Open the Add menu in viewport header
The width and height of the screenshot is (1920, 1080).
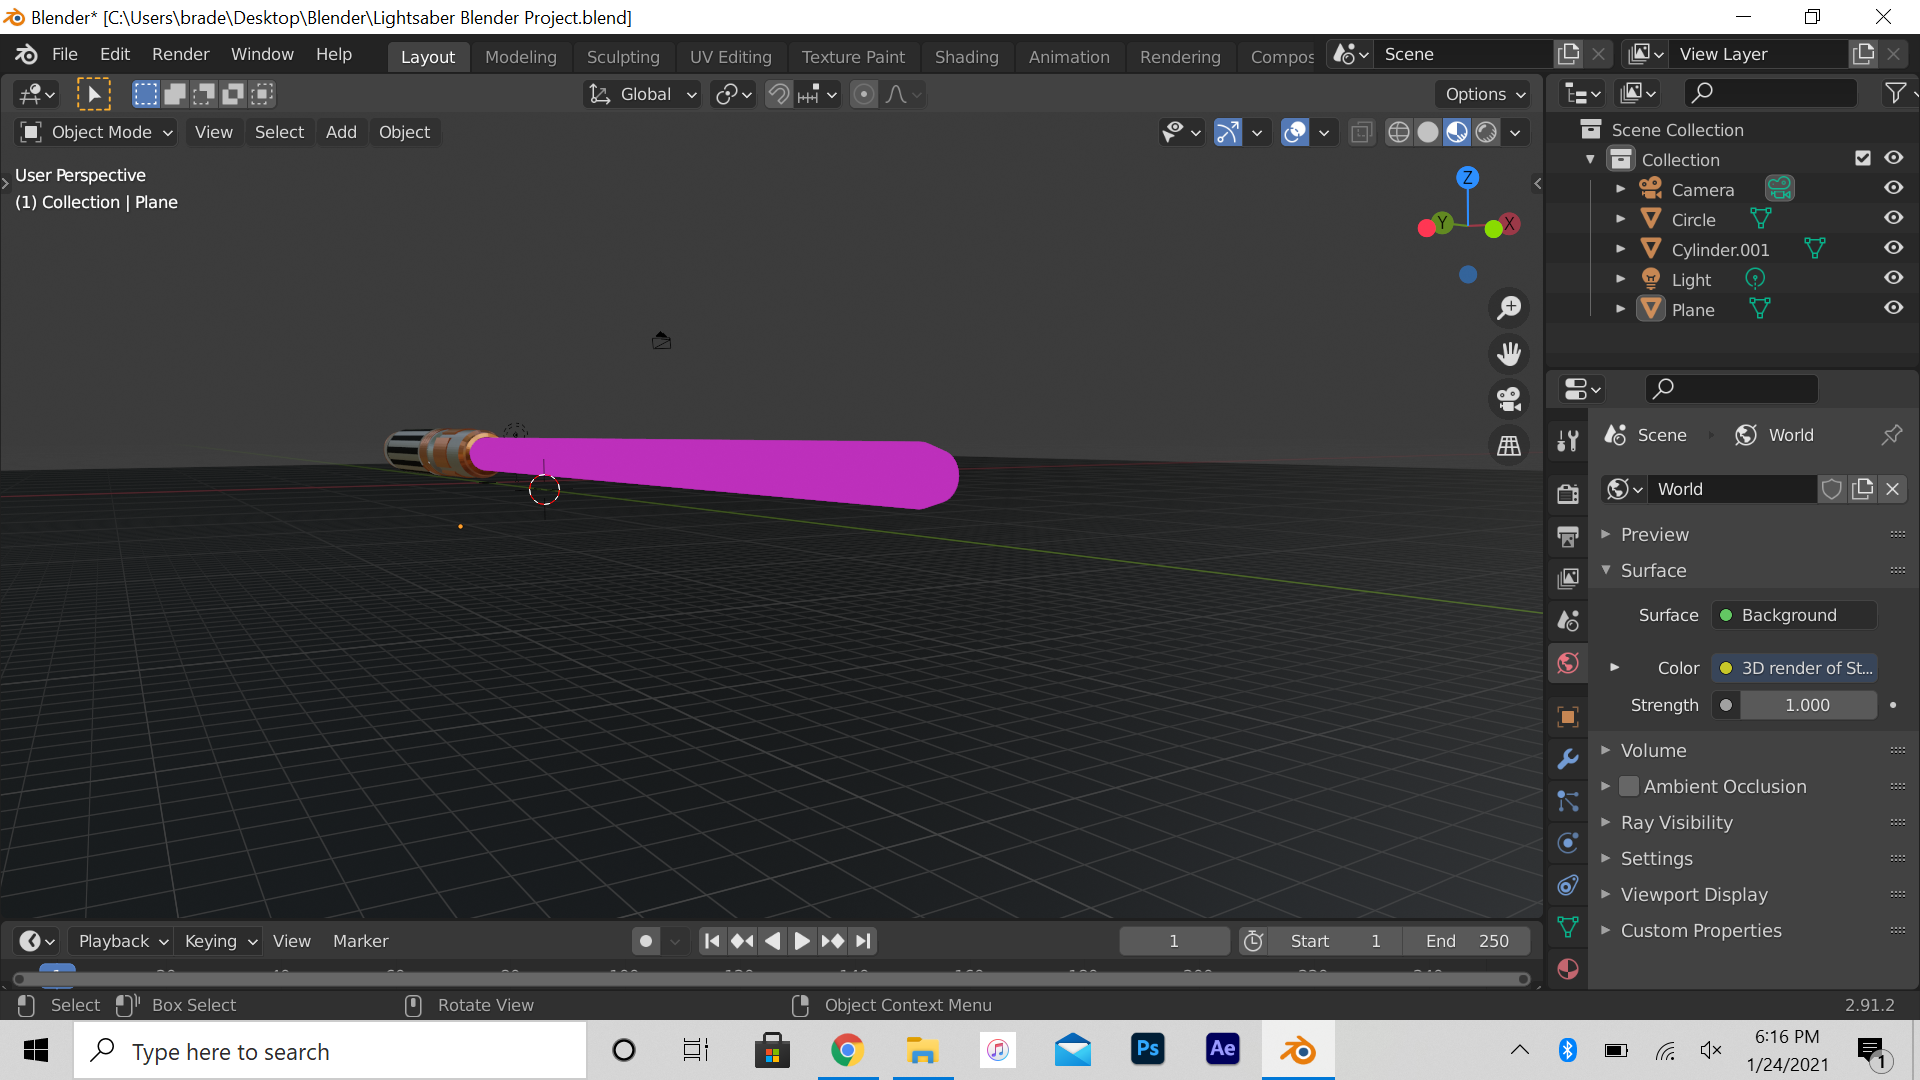[341, 132]
